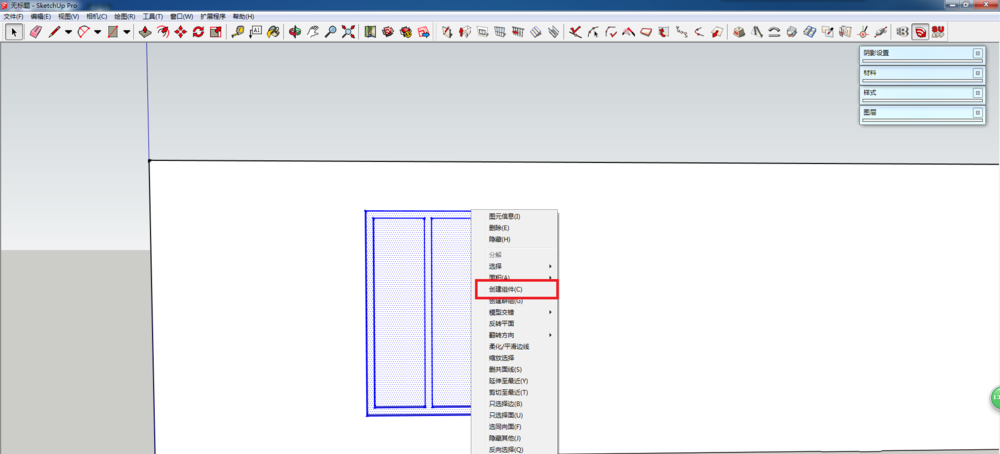Viewport: 1000px width, 454px height.
Task: Select the pink Eraser tool
Action: 35,32
